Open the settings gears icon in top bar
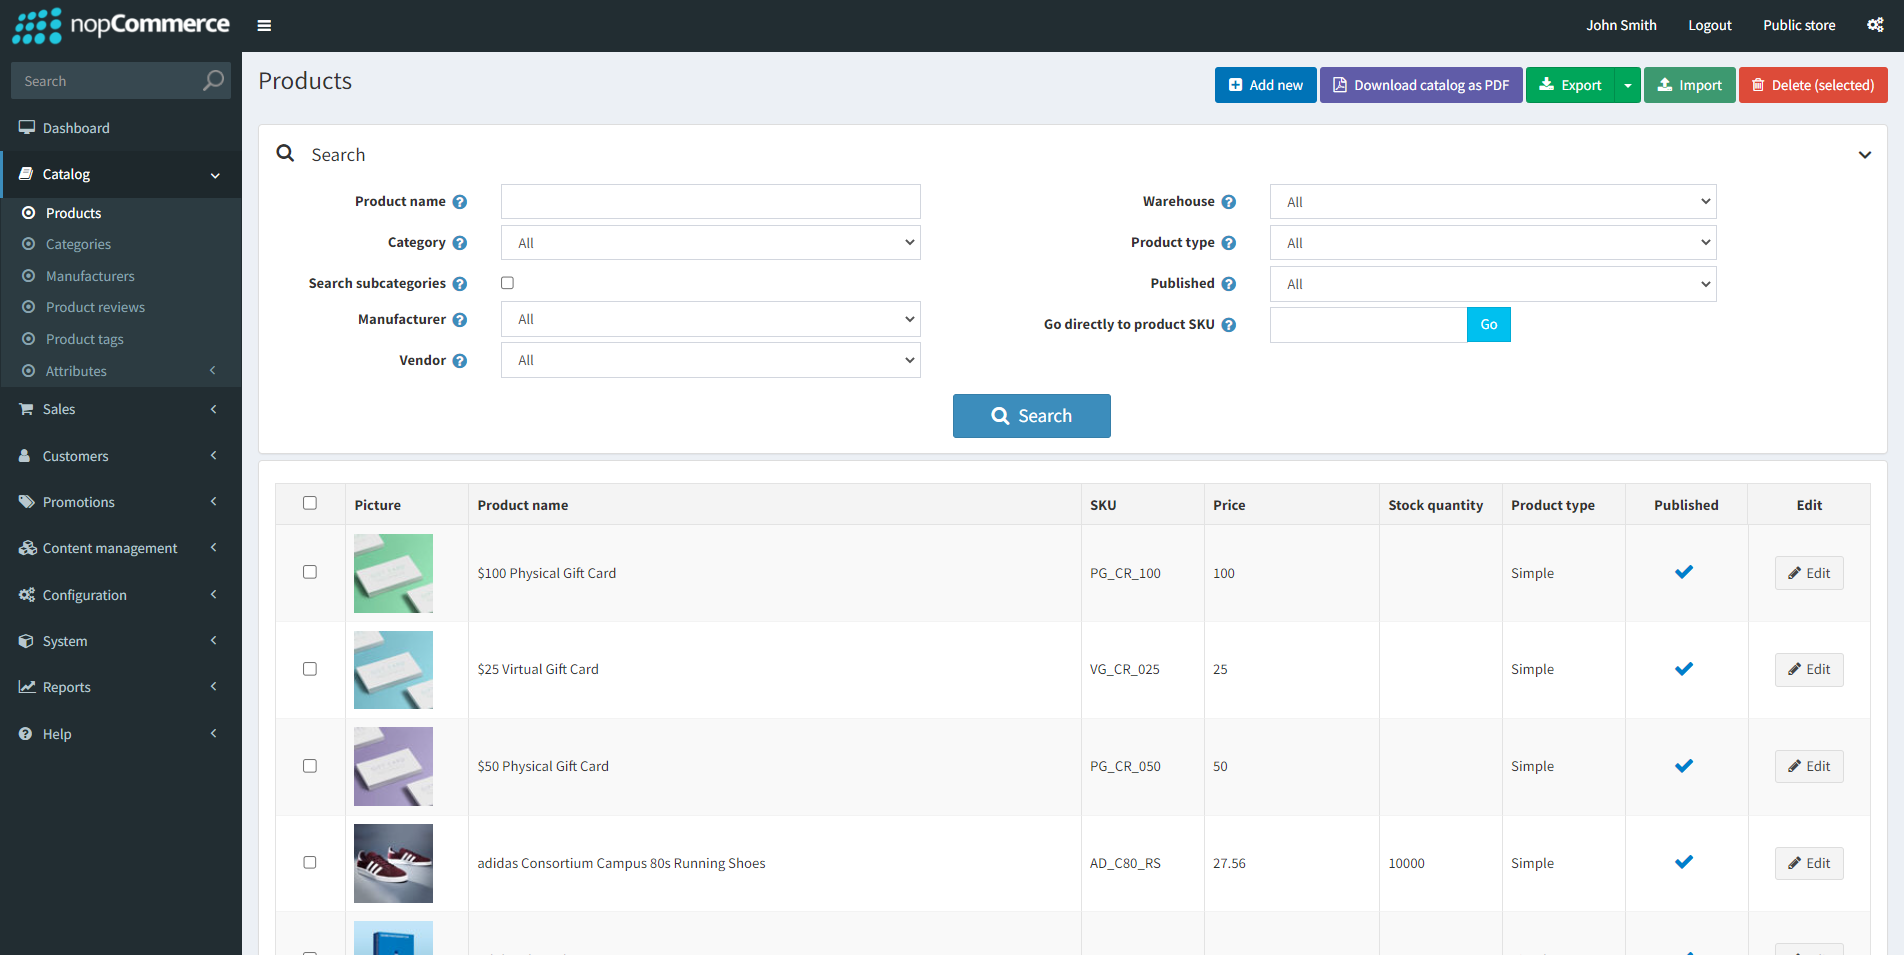Viewport: 1904px width, 955px height. (1875, 25)
